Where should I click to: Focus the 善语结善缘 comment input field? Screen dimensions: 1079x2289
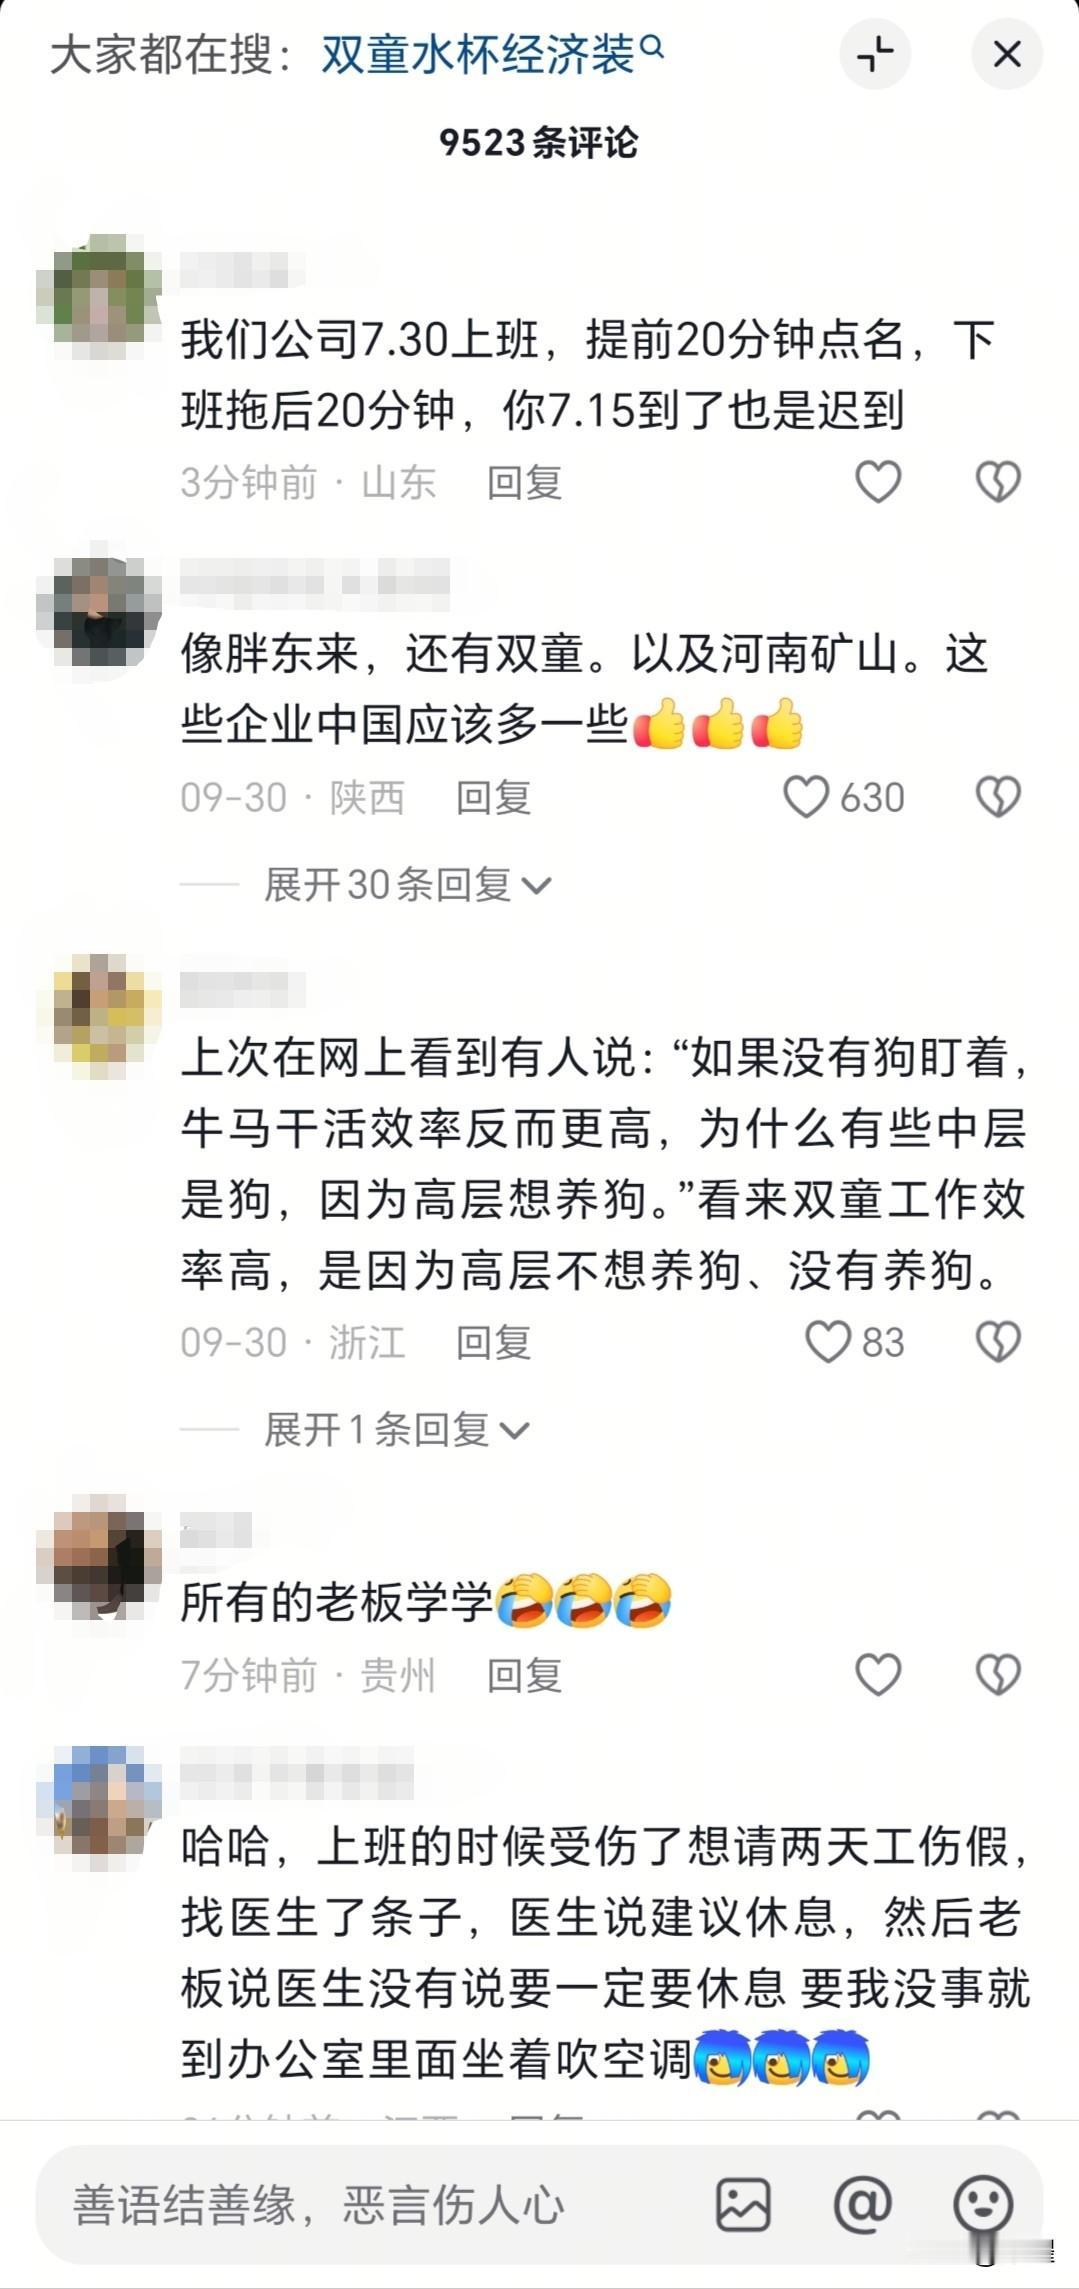(x=370, y=2205)
